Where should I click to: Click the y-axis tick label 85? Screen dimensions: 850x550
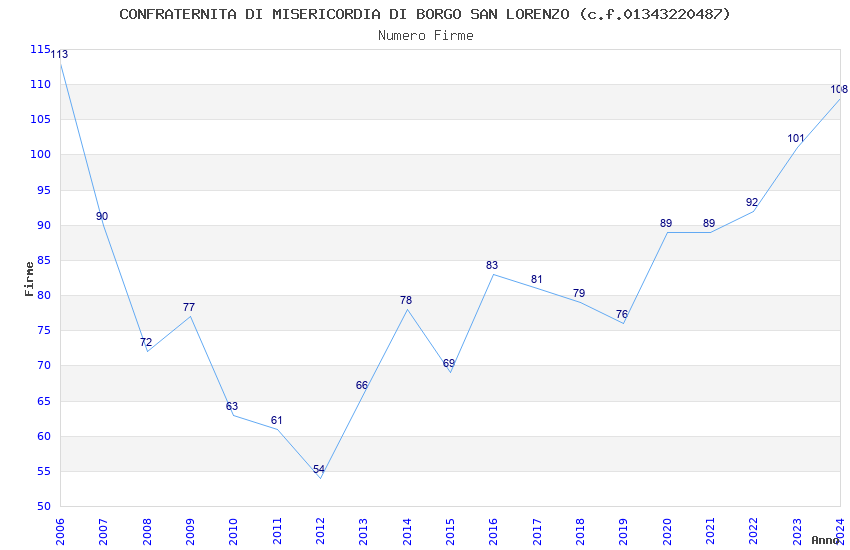click(x=43, y=260)
